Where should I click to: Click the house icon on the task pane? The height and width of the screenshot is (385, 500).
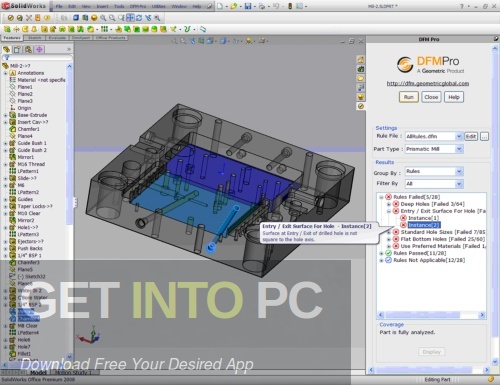(361, 60)
